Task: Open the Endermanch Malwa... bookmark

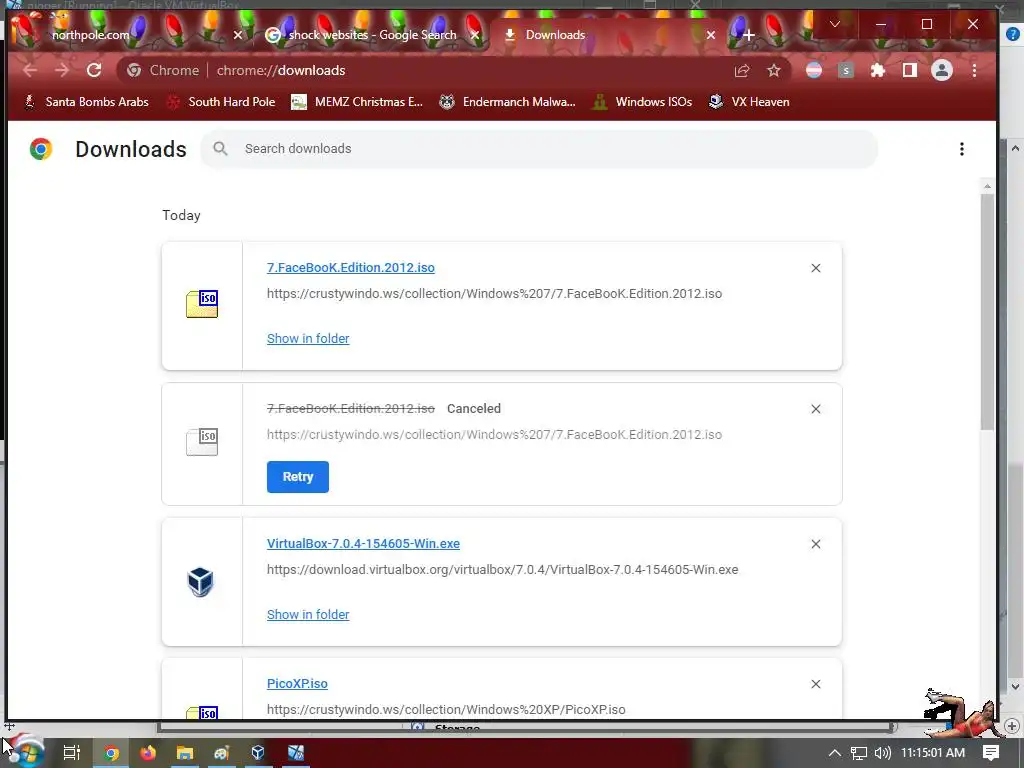Action: pos(507,102)
